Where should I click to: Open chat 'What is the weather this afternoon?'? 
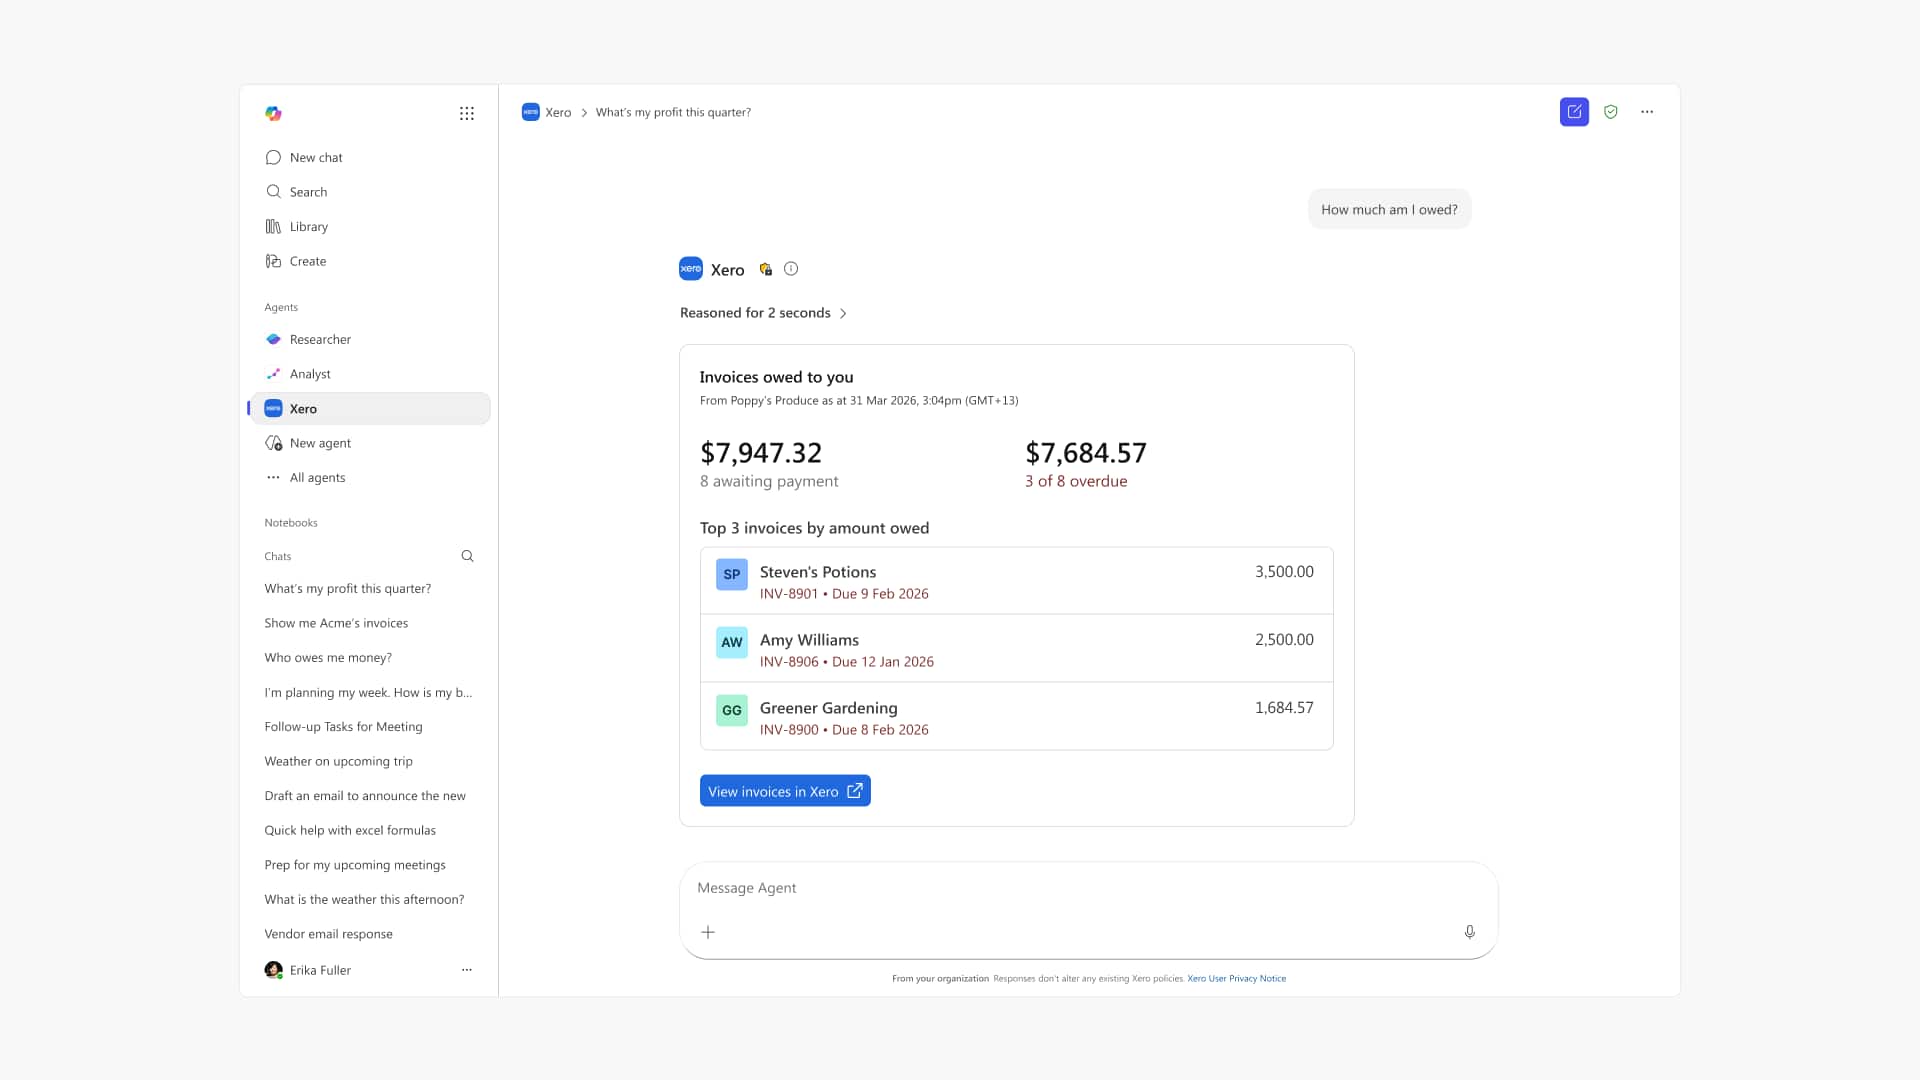(x=364, y=899)
